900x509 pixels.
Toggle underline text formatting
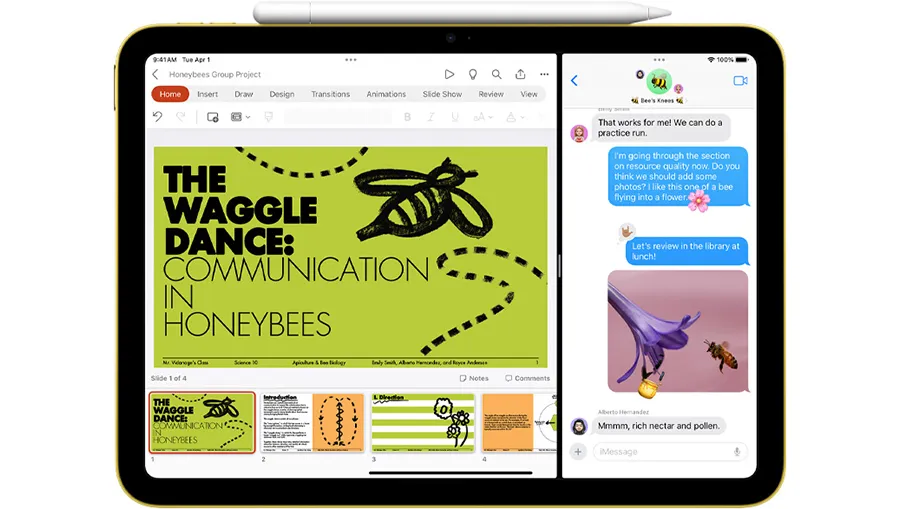pos(456,117)
